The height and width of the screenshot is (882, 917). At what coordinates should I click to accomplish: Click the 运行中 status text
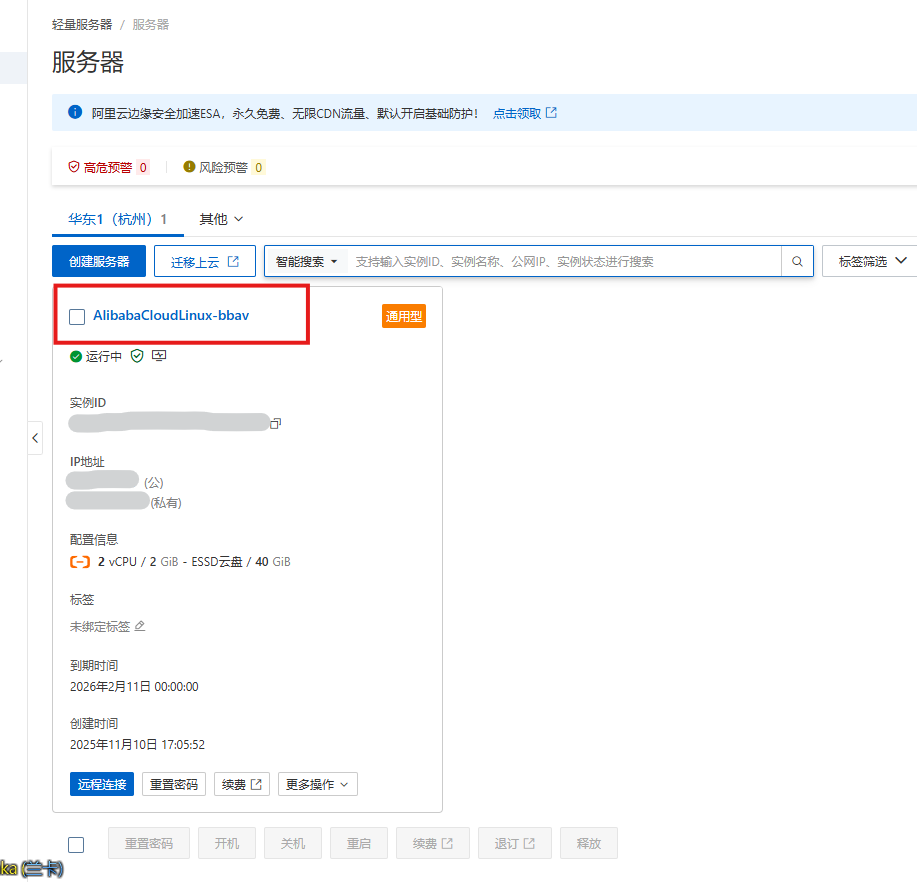click(x=104, y=357)
